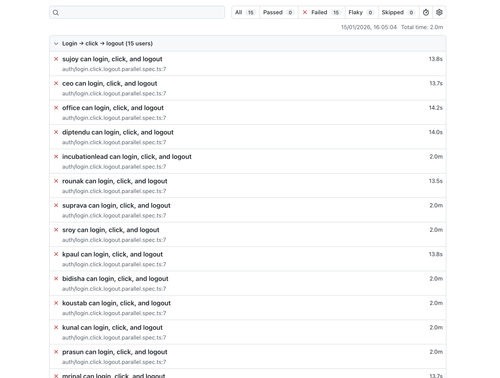500x378 pixels.
Task: Open office can login test result
Action: (x=113, y=108)
